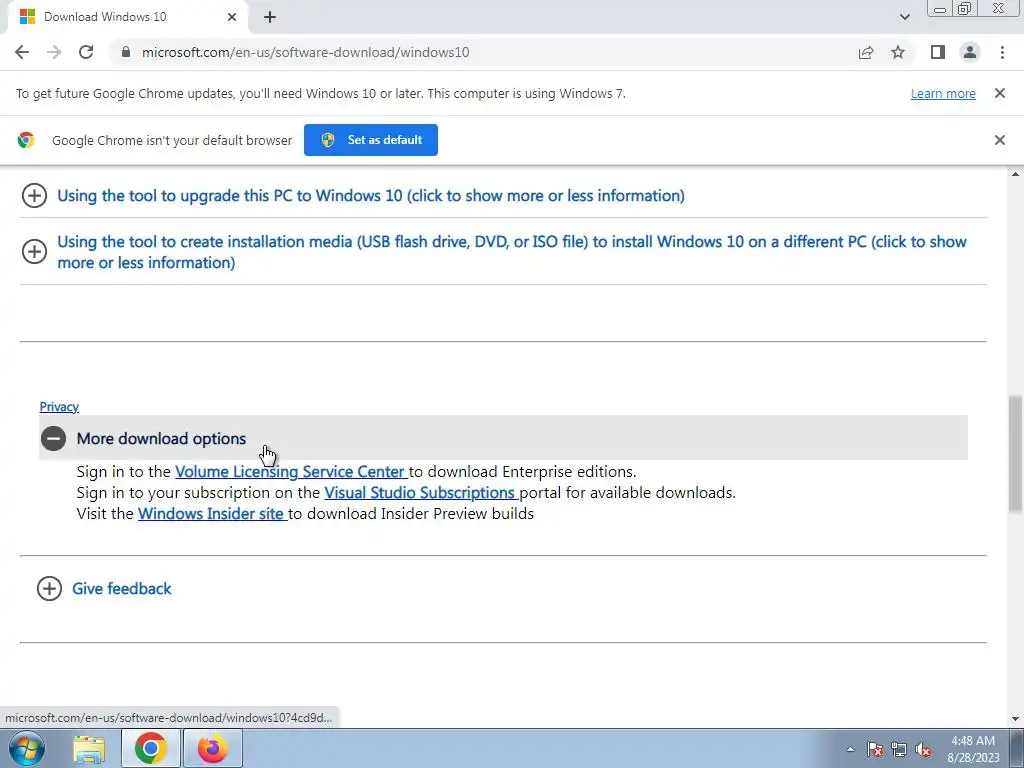1024x768 pixels.
Task: Click the Microsoft logo favicon on tab
Action: 27,17
